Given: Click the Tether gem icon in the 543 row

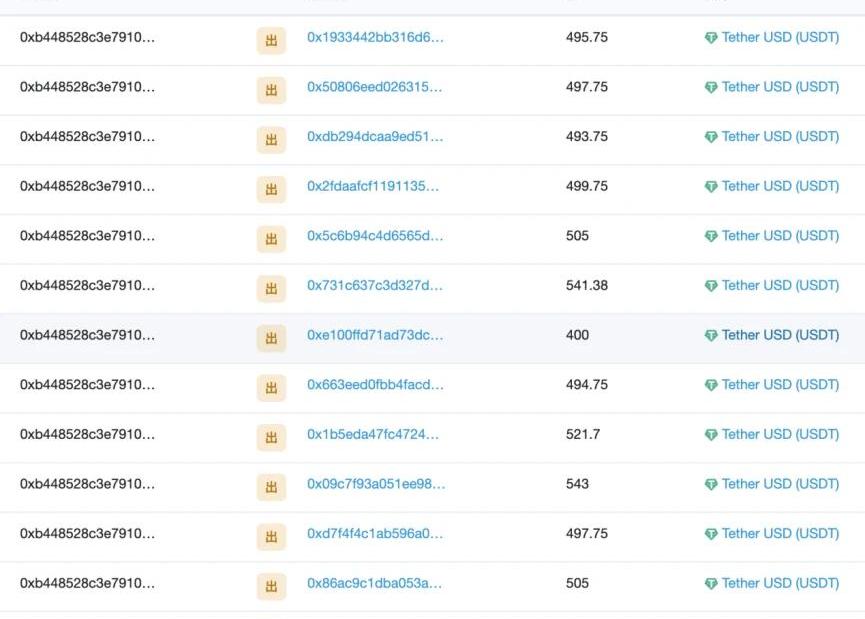Looking at the screenshot, I should [x=711, y=485].
